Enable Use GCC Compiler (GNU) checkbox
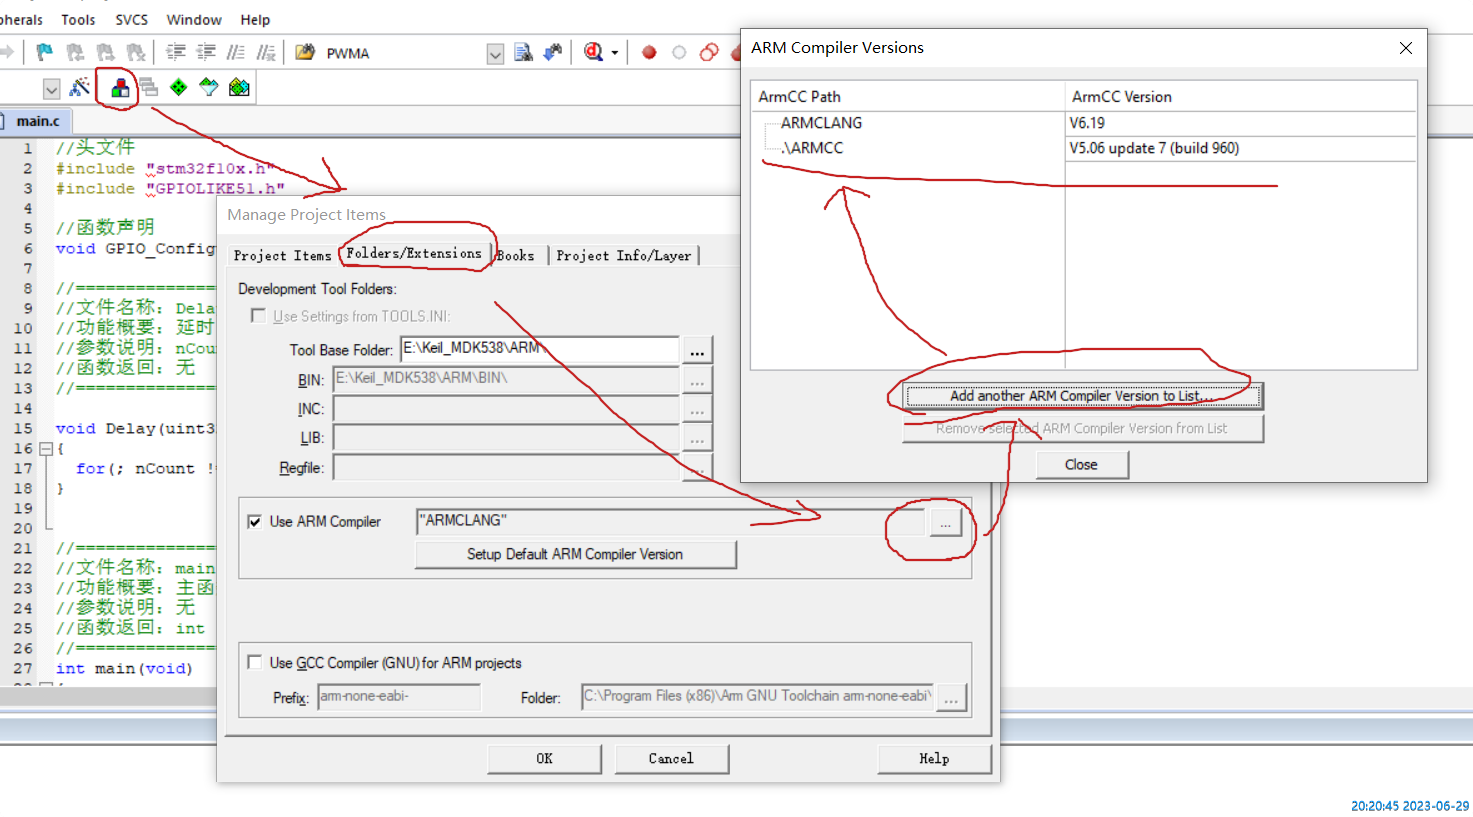Image resolution: width=1473 pixels, height=817 pixels. (255, 662)
